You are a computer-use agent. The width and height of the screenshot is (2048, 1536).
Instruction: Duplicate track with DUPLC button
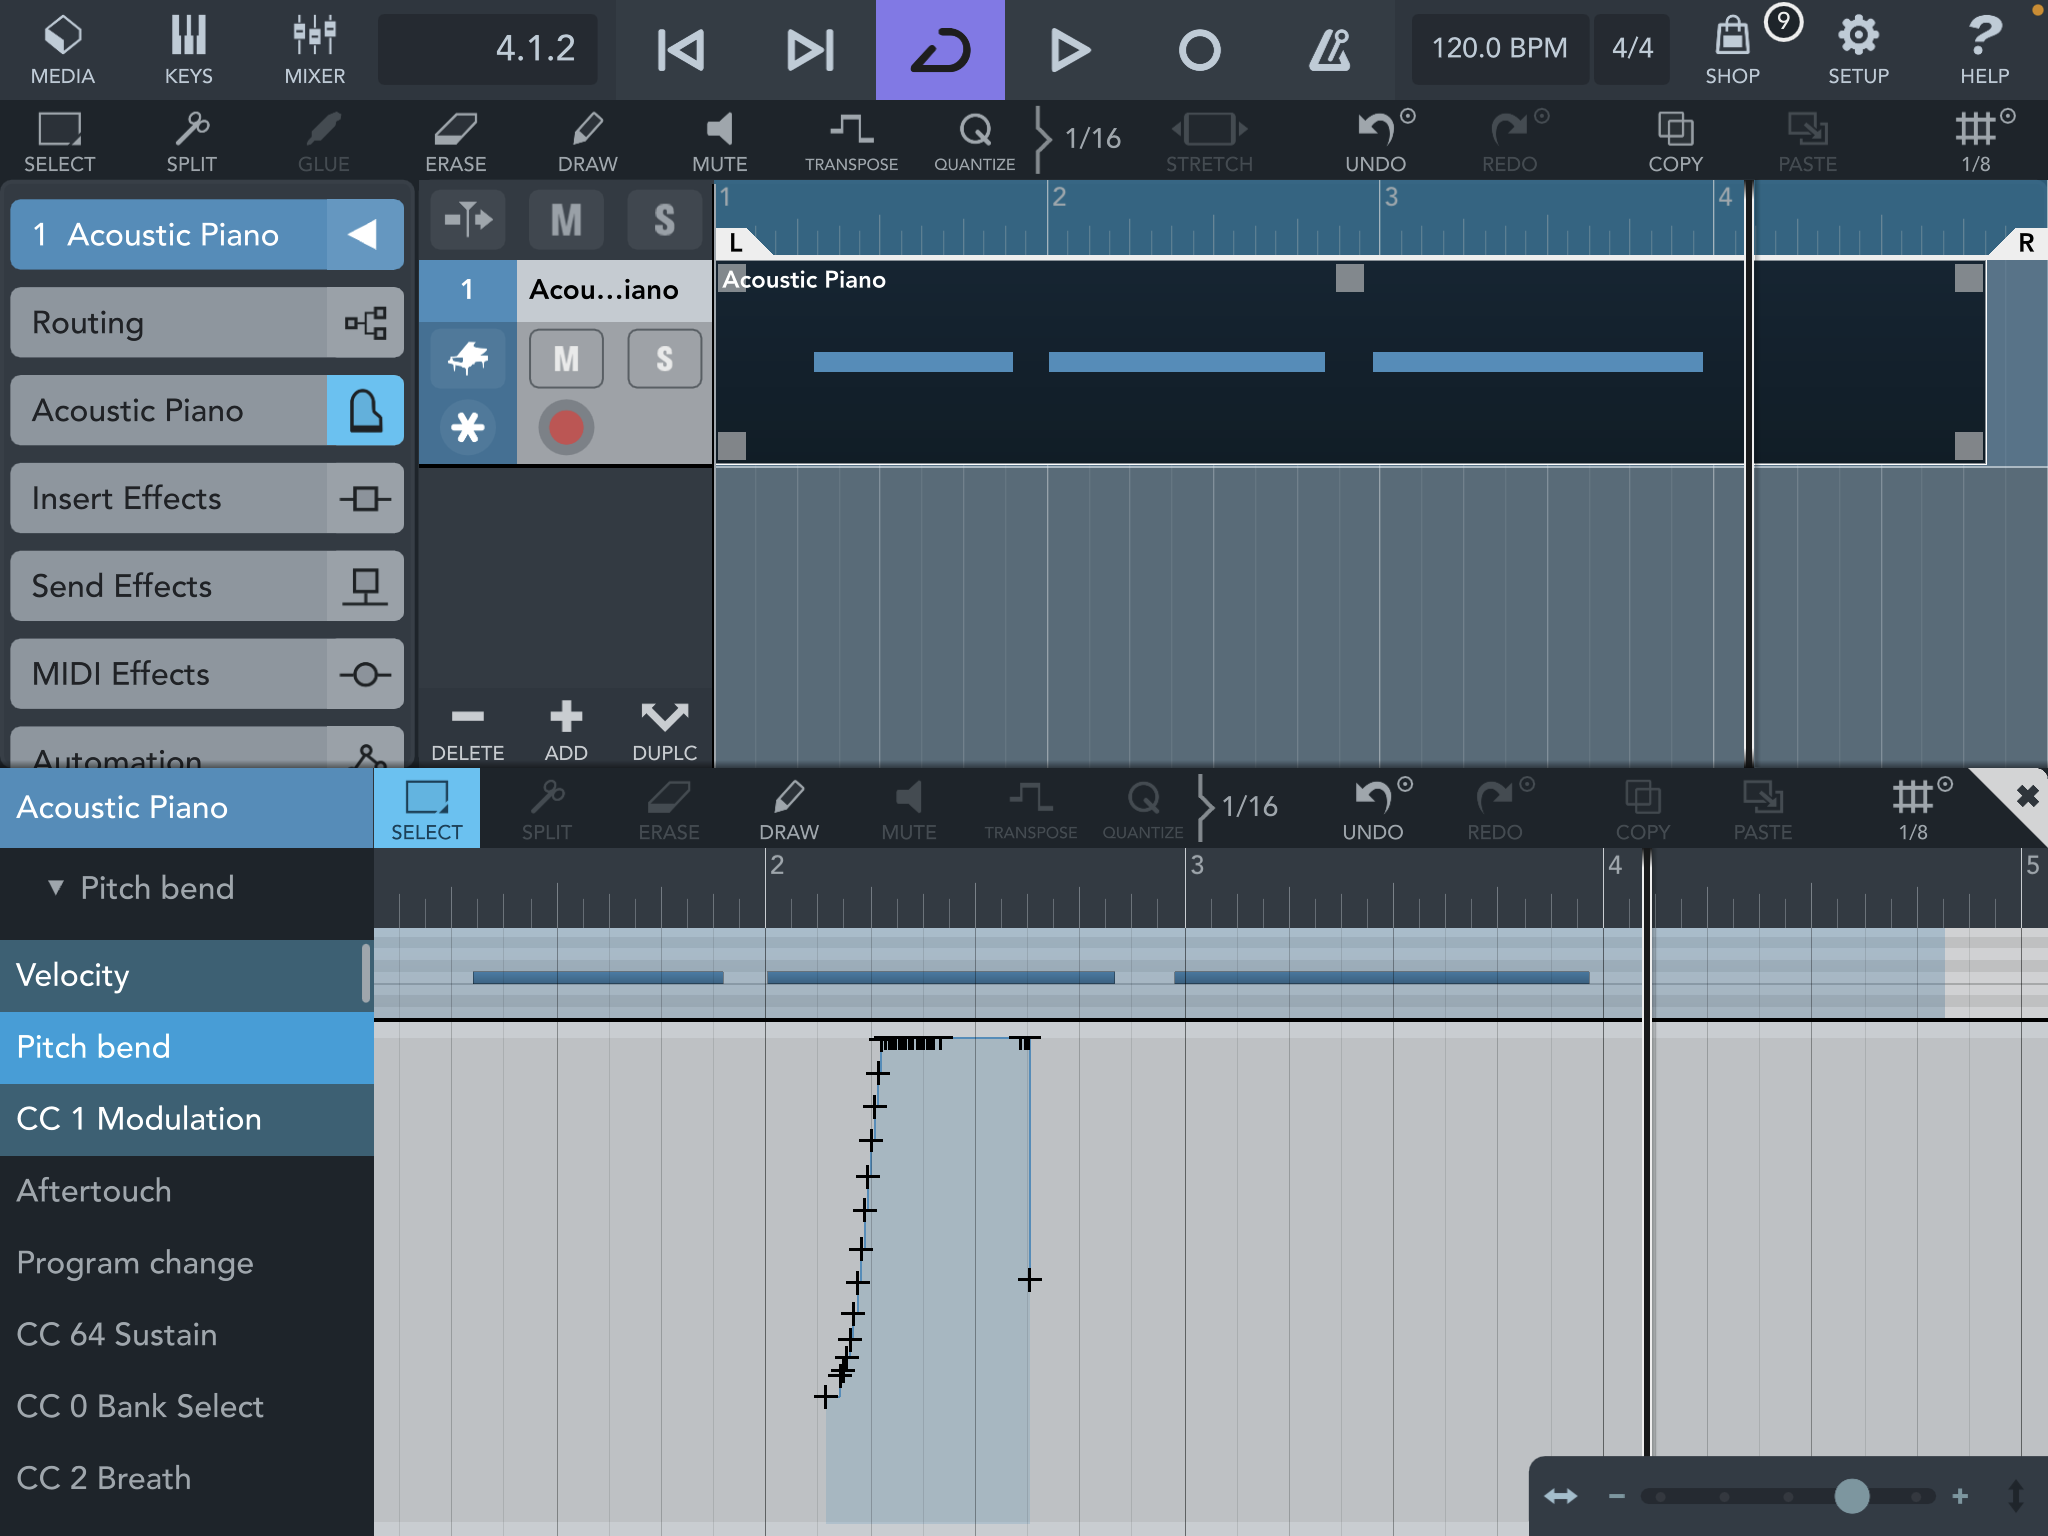point(664,730)
